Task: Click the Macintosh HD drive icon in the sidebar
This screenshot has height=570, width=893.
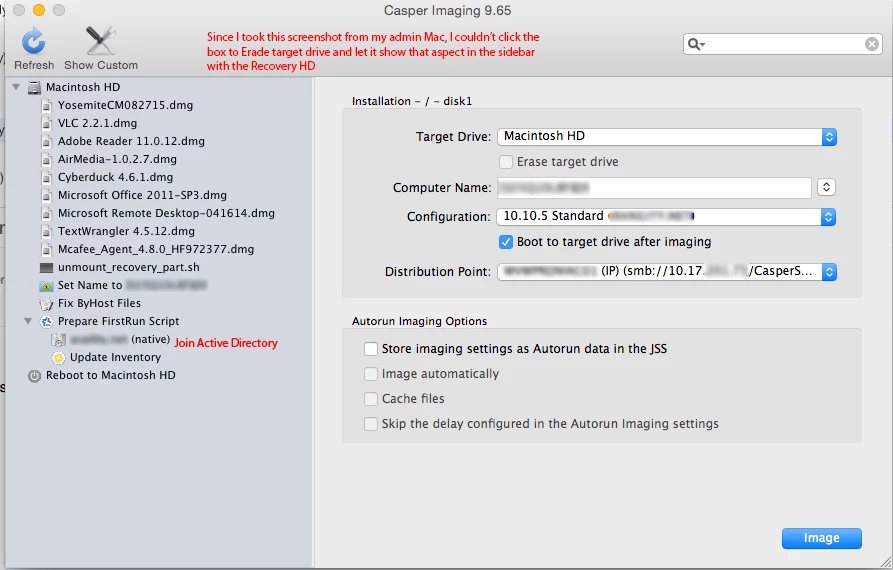Action: [x=35, y=87]
